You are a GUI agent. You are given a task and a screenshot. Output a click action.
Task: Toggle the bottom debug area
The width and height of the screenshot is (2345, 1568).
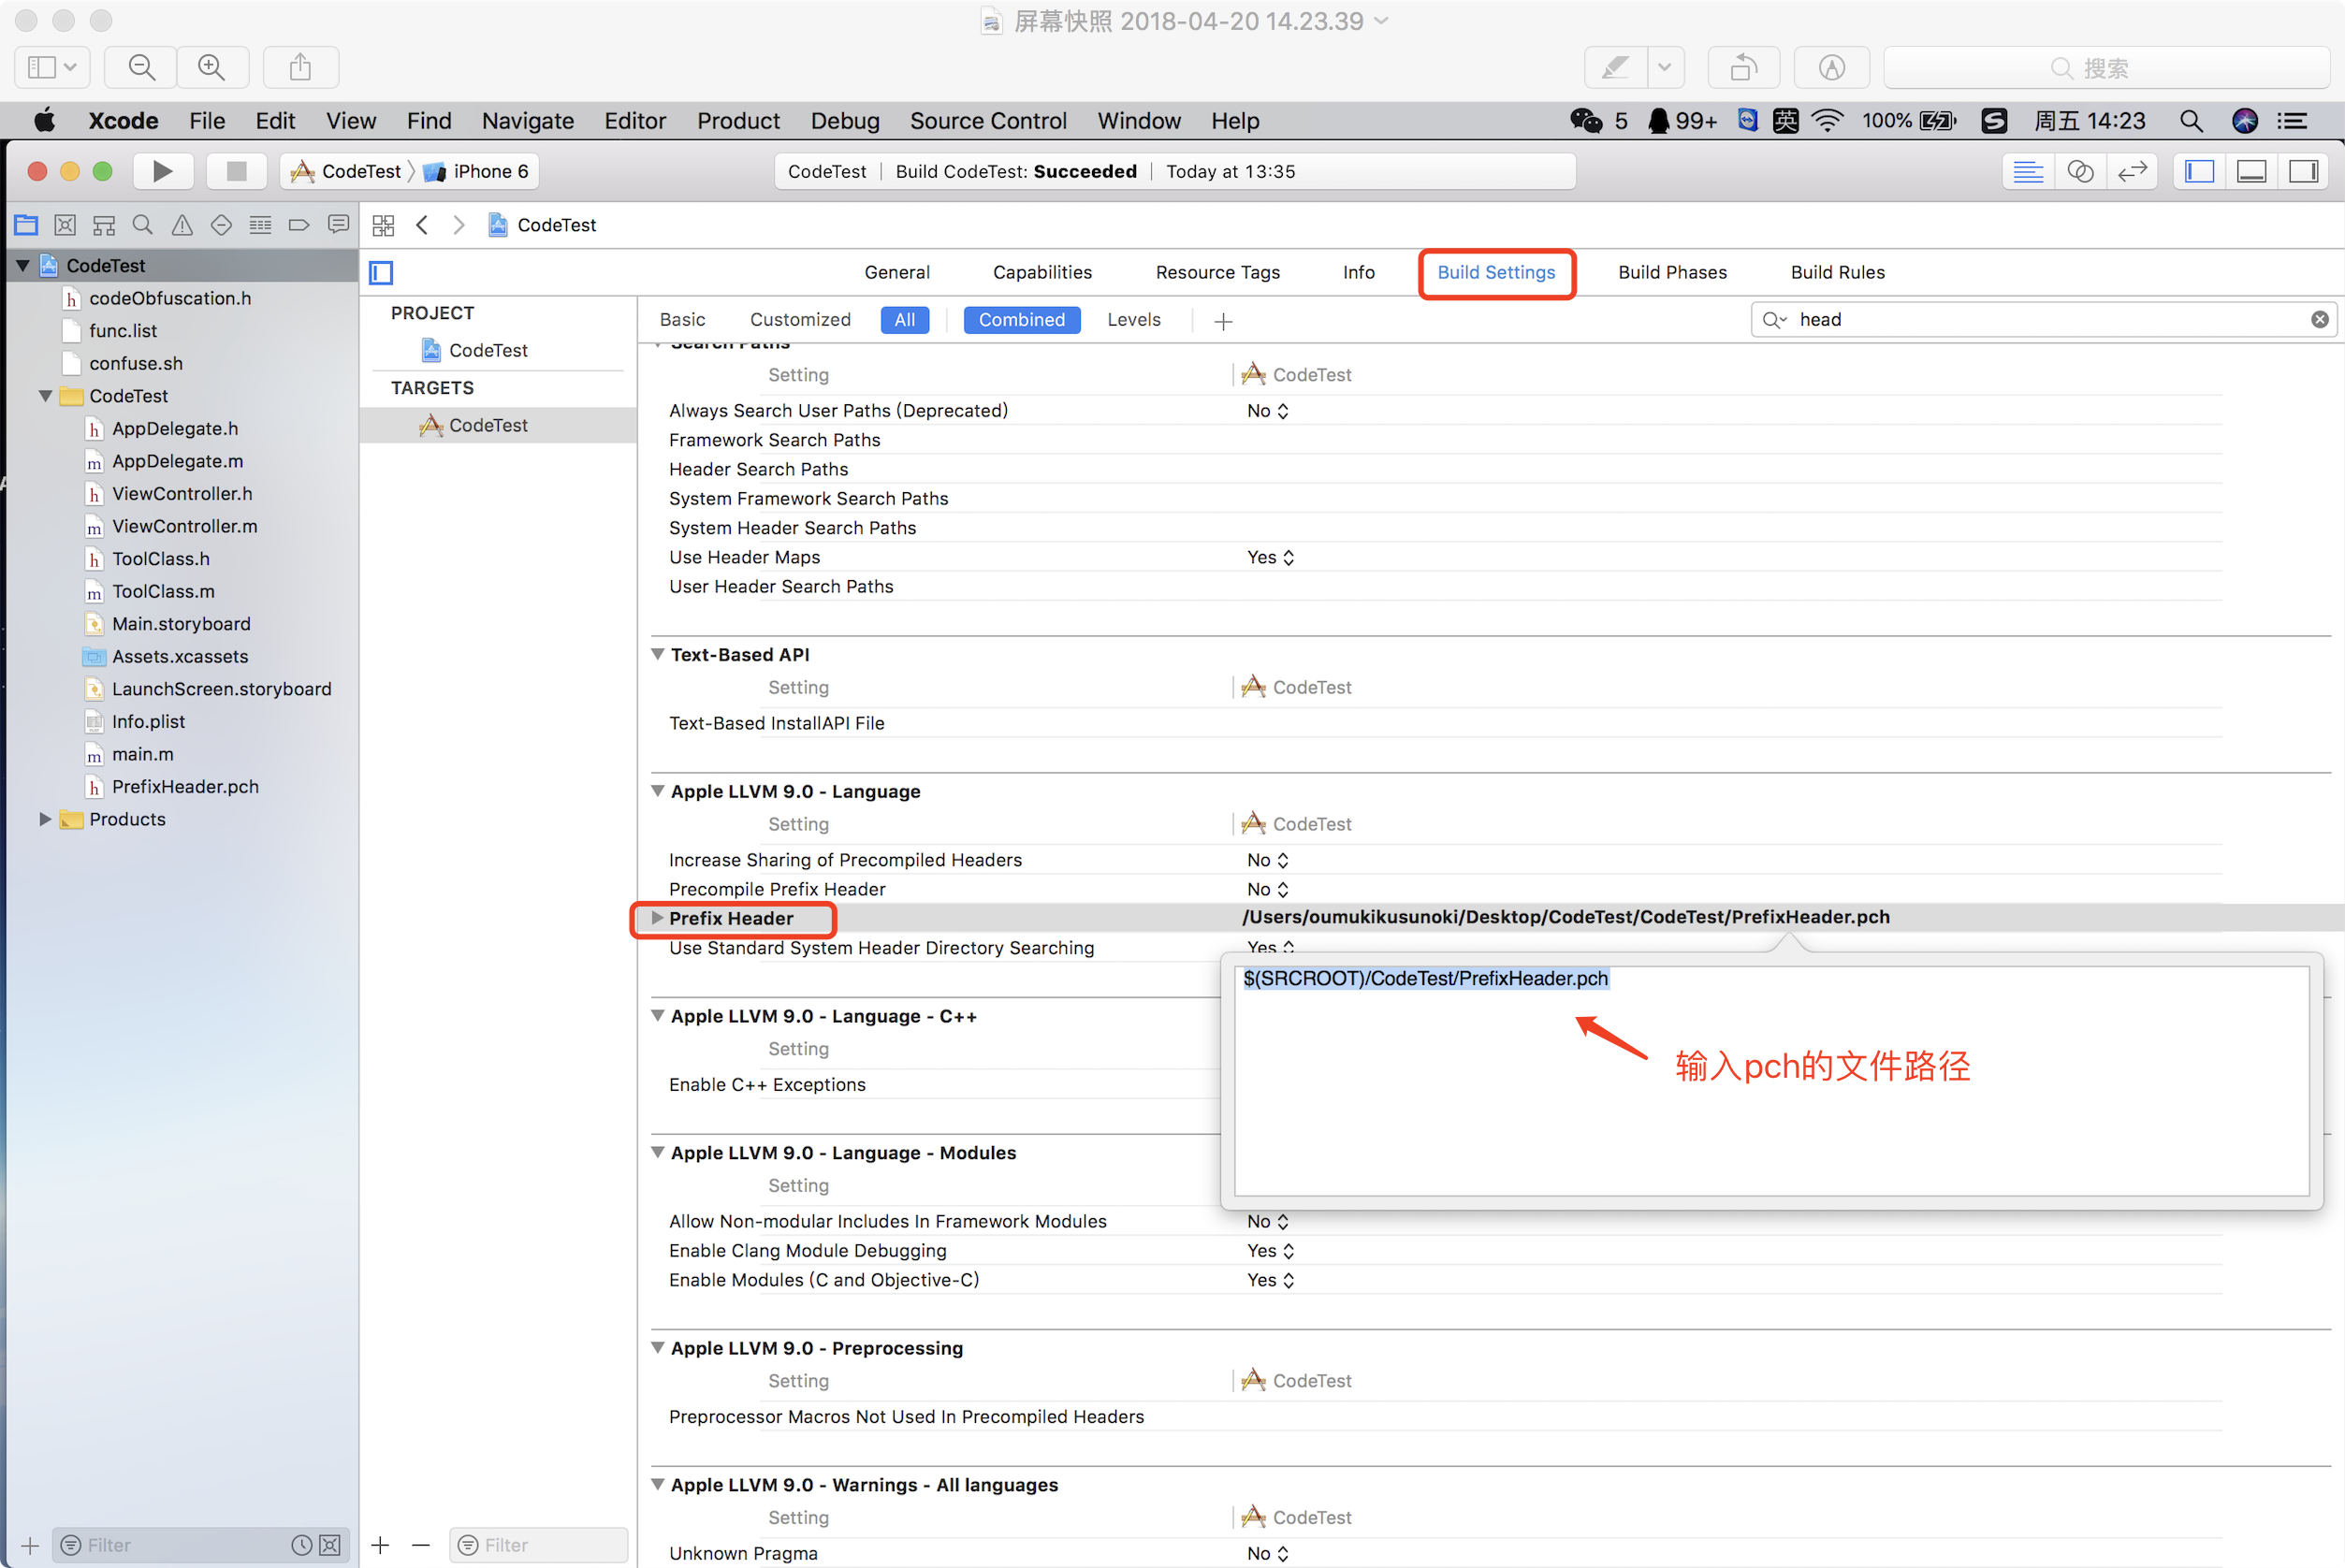pyautogui.click(x=2252, y=171)
